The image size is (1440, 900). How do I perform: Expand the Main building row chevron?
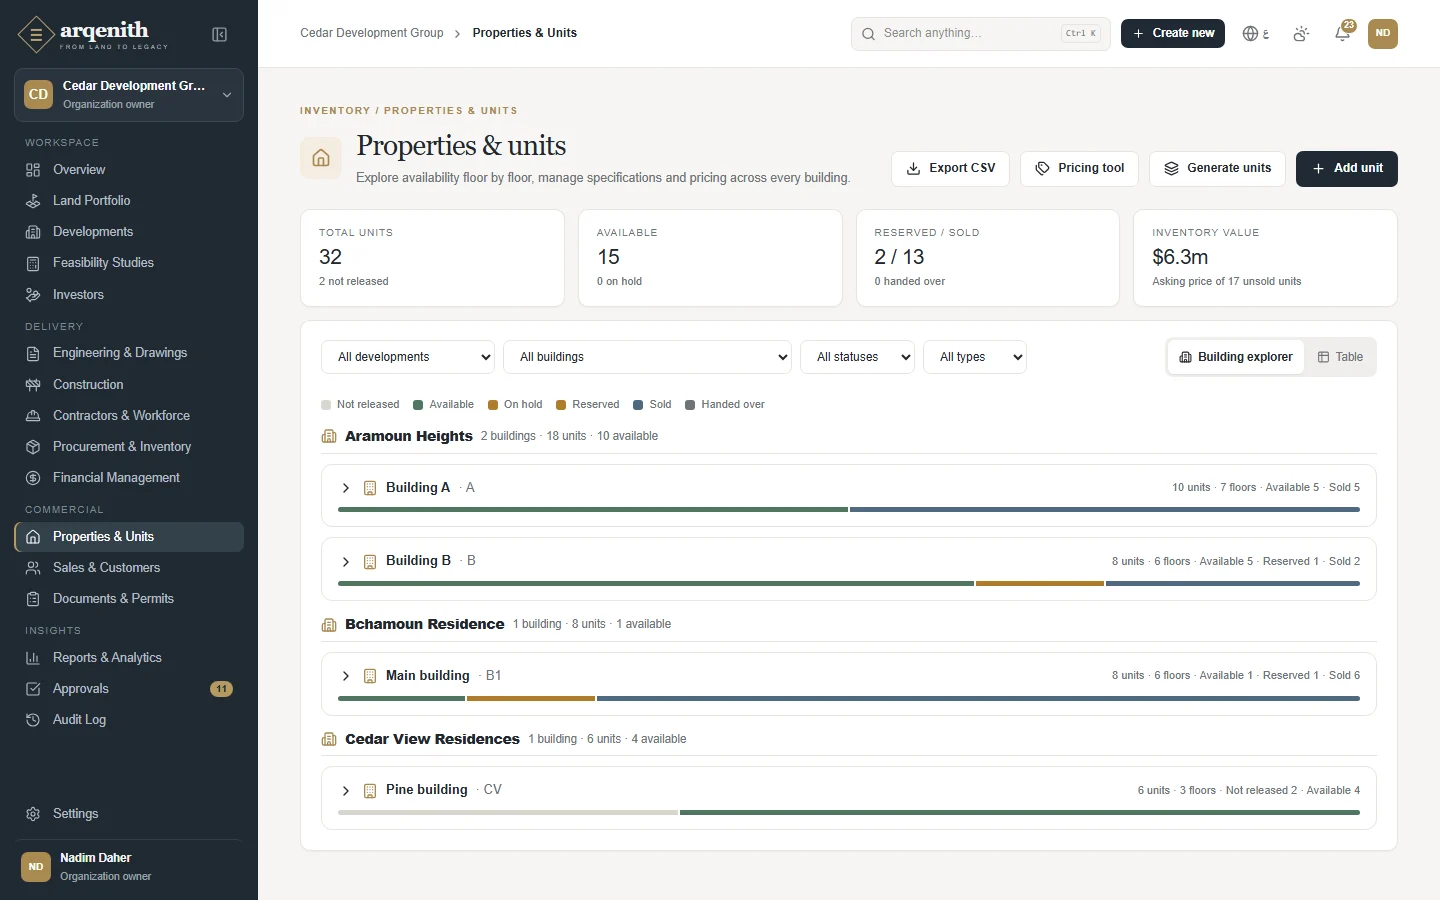[346, 676]
